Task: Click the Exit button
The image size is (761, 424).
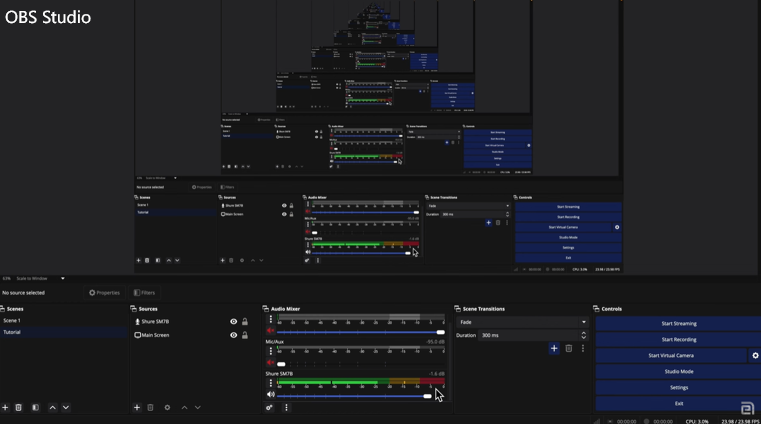Action: [678, 404]
